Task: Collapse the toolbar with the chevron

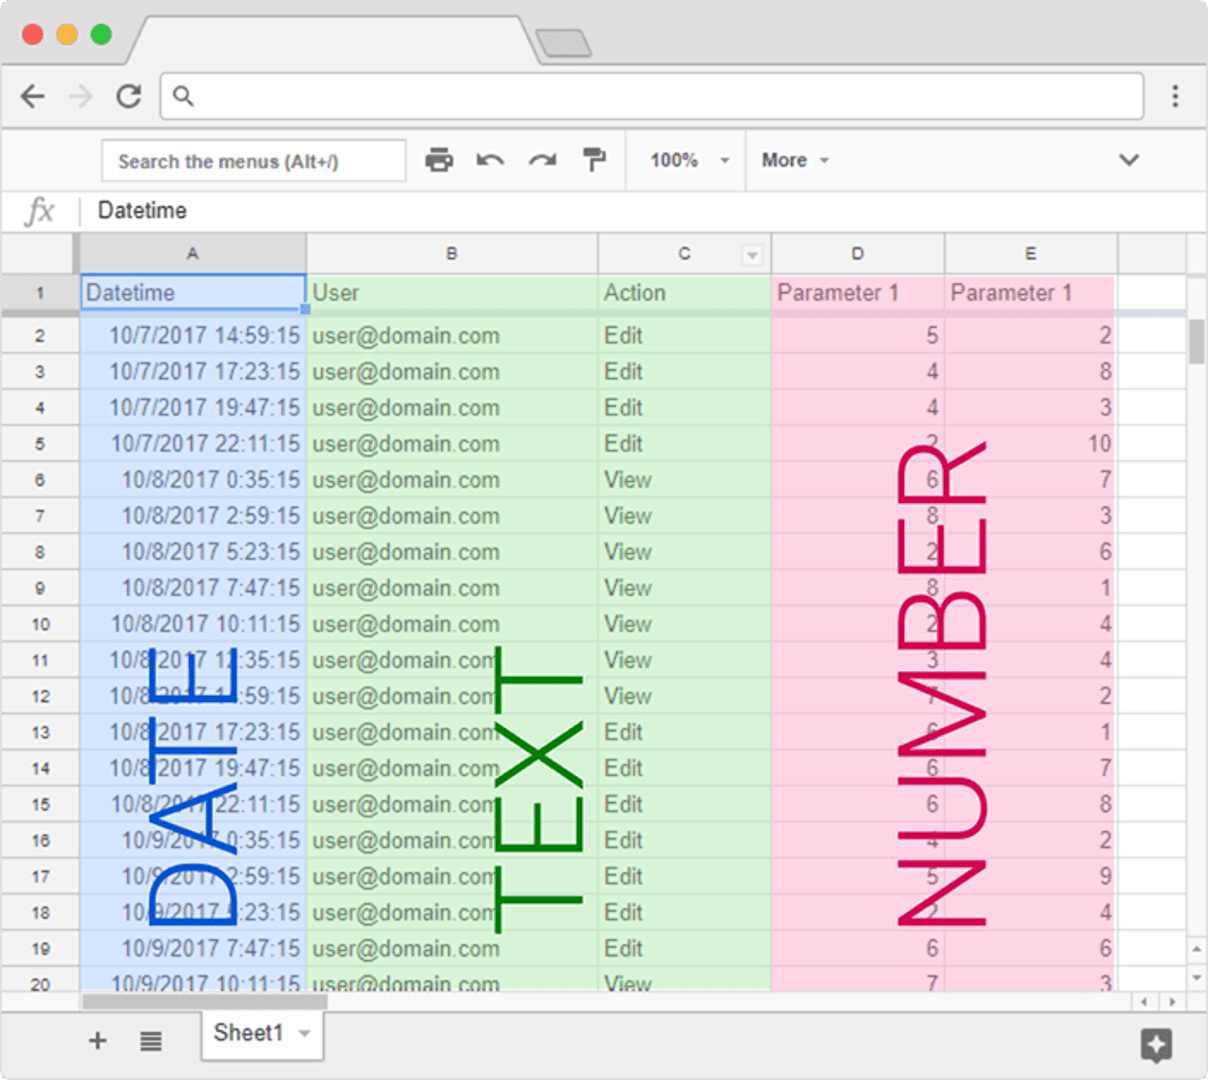Action: click(1129, 160)
